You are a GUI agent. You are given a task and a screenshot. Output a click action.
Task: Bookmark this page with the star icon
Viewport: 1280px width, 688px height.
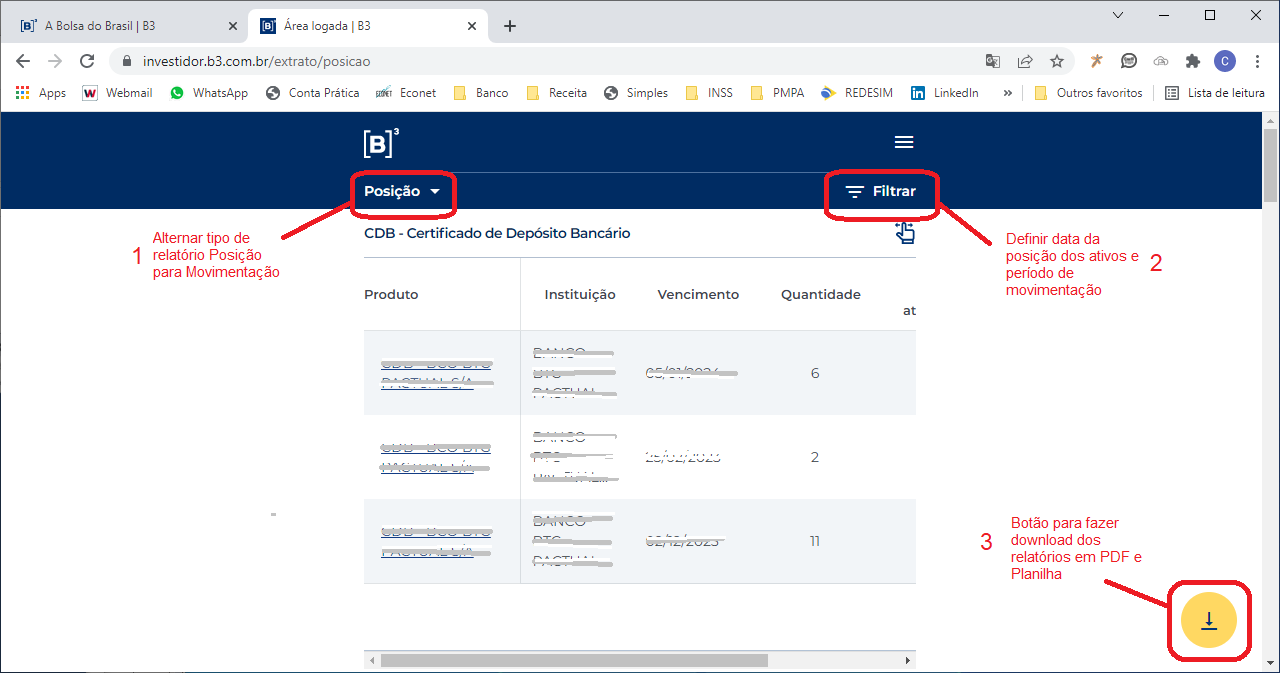click(1057, 61)
